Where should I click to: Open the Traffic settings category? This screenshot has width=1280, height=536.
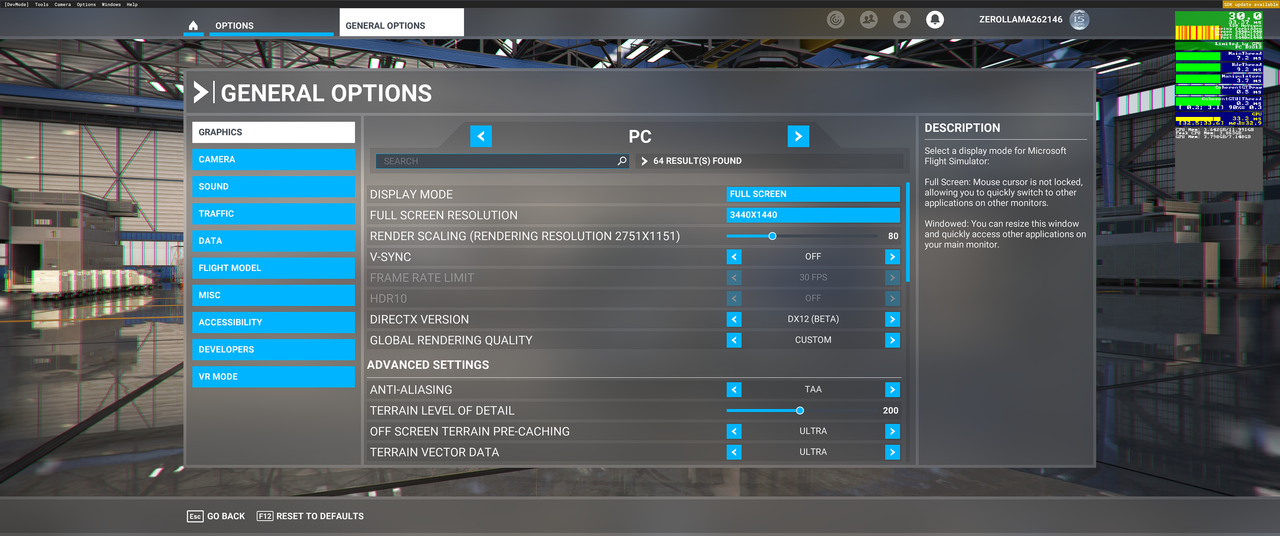click(x=273, y=213)
